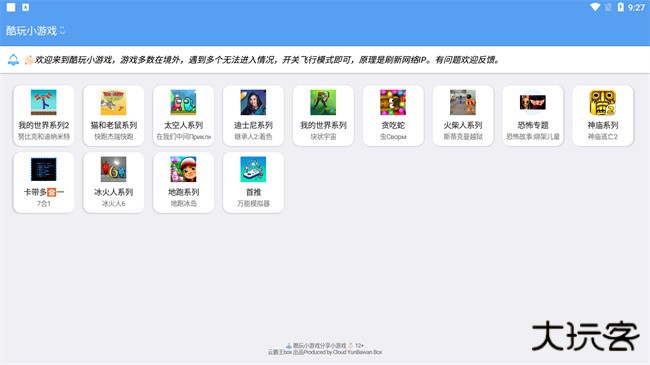Launch the 地跑系列 Subway Surfers icon
Screen dimensions: 650x365
183,169
